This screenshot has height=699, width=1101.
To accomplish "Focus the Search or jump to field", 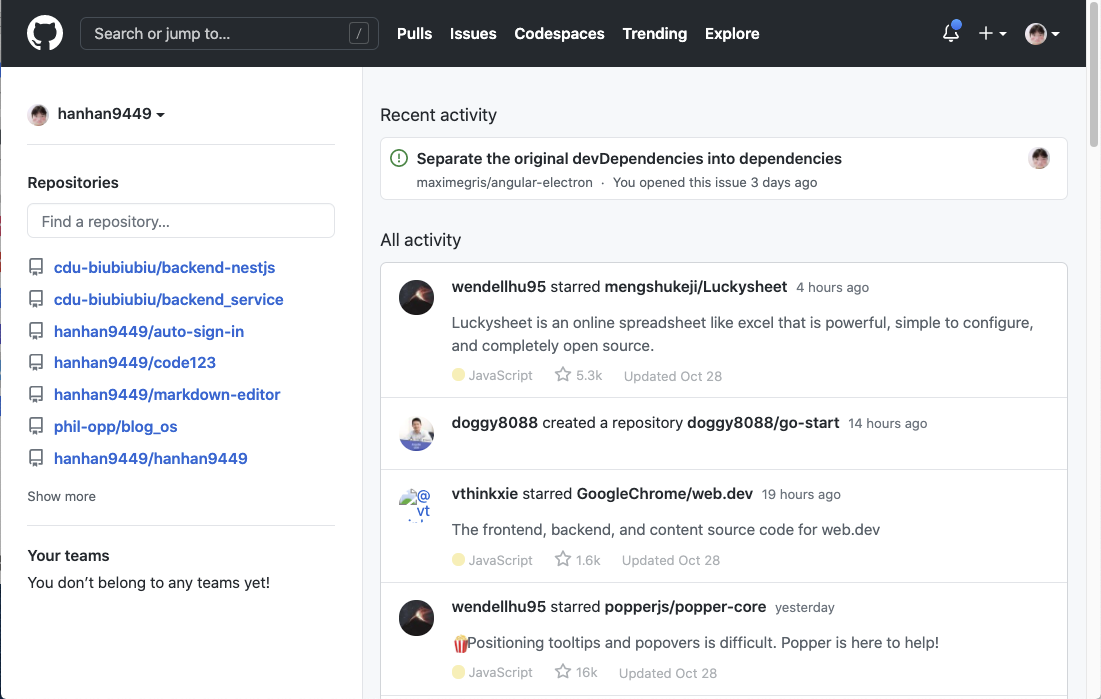I will (x=229, y=33).
